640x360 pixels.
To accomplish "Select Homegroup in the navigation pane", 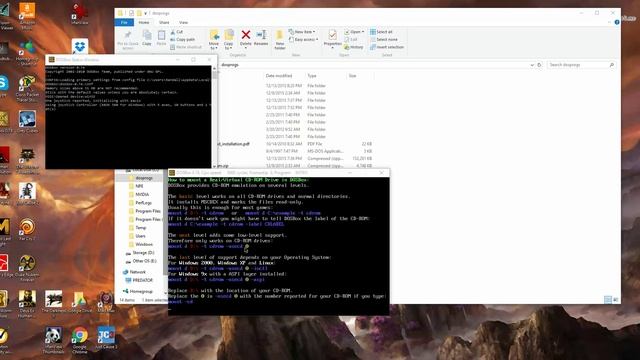I will [138, 291].
